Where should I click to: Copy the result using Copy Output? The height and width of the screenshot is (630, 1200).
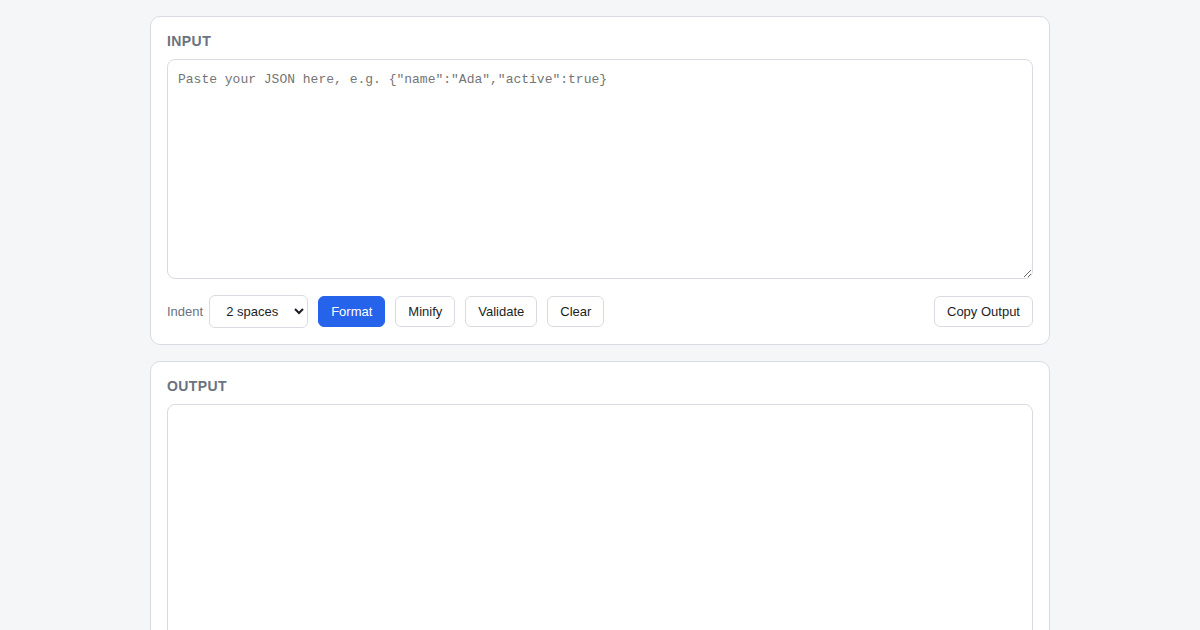click(x=983, y=311)
